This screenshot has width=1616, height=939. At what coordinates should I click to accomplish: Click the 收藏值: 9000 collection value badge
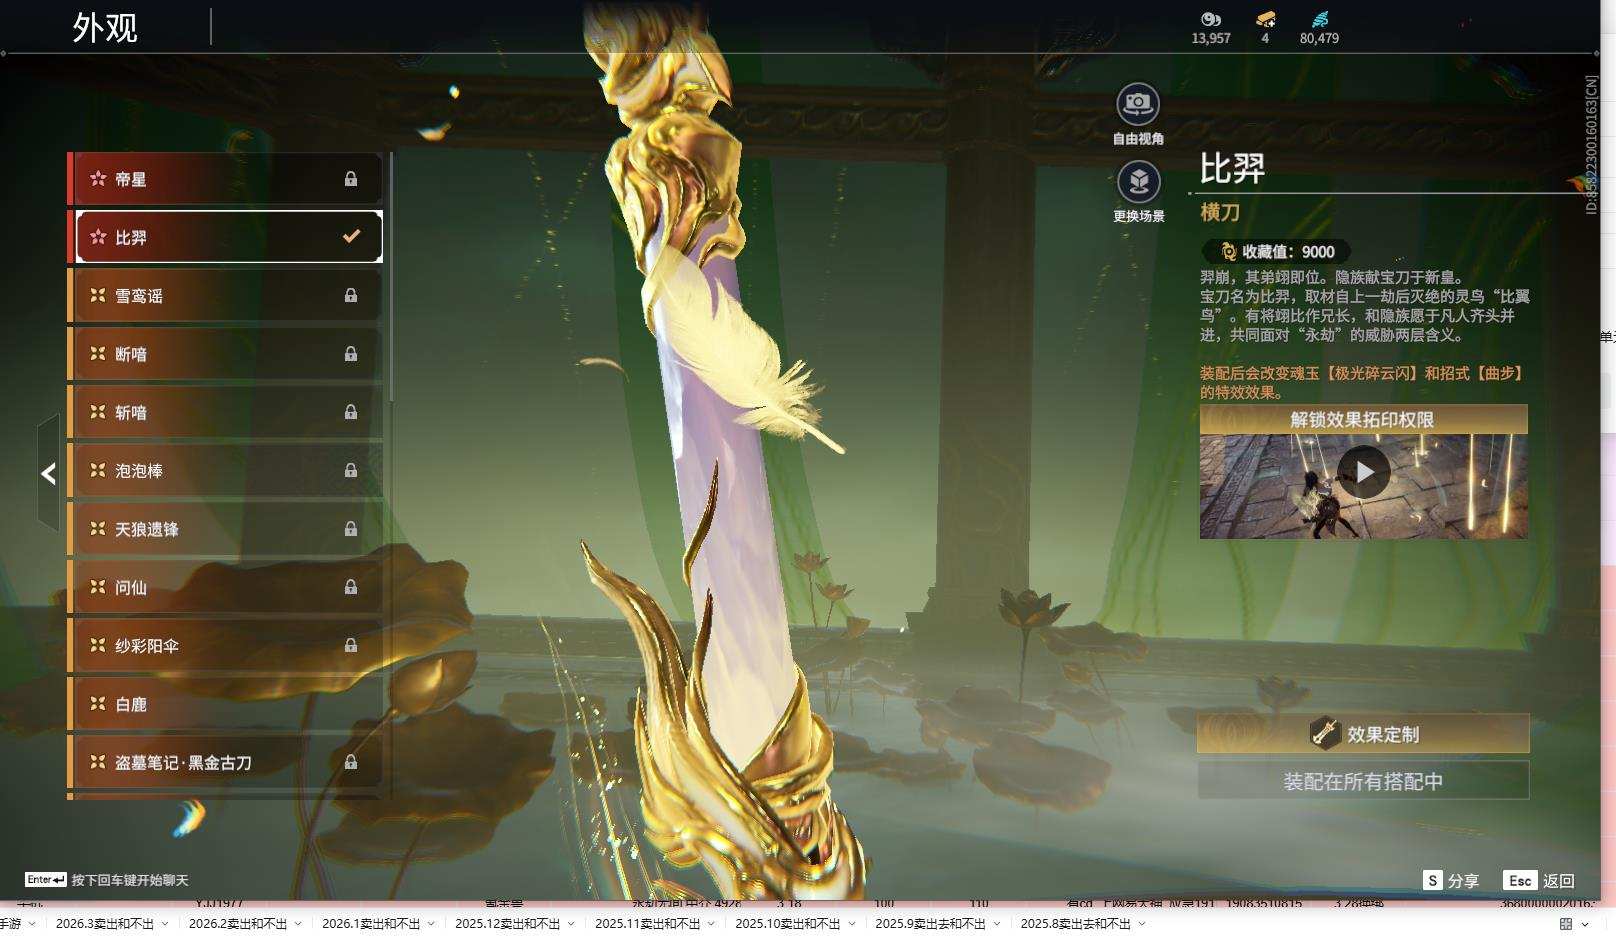[x=1277, y=252]
